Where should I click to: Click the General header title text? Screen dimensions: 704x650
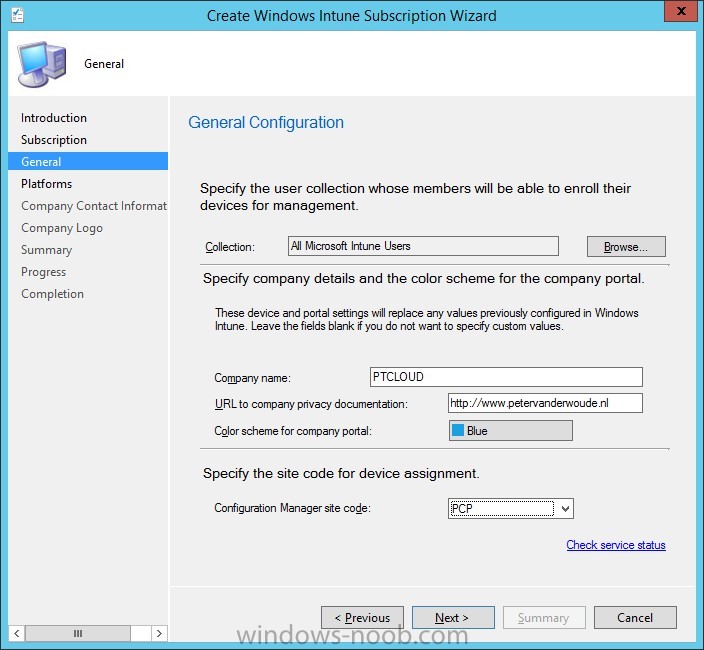click(104, 64)
